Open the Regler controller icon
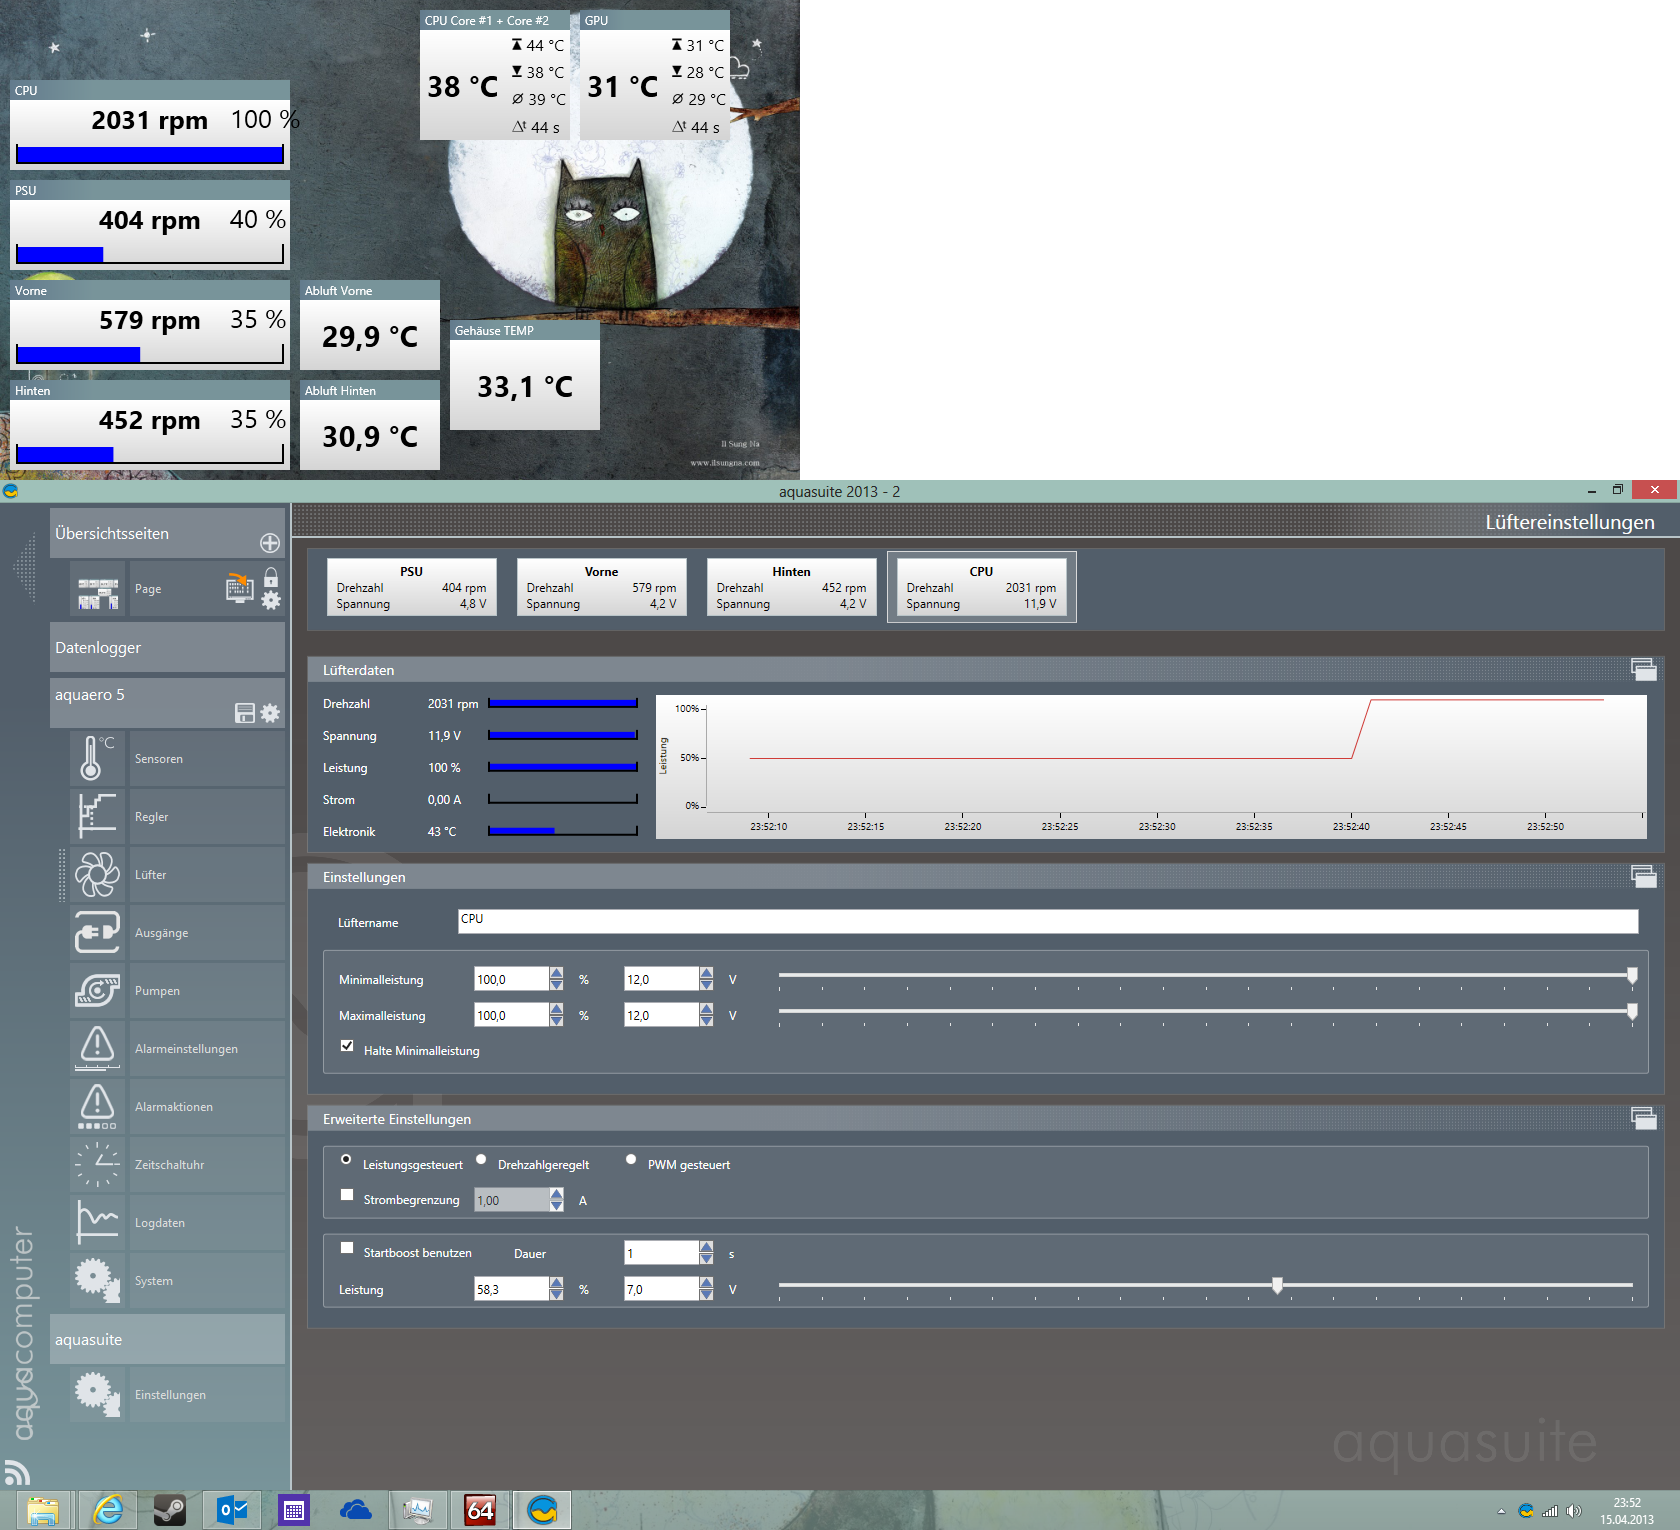1680x1530 pixels. point(97,816)
